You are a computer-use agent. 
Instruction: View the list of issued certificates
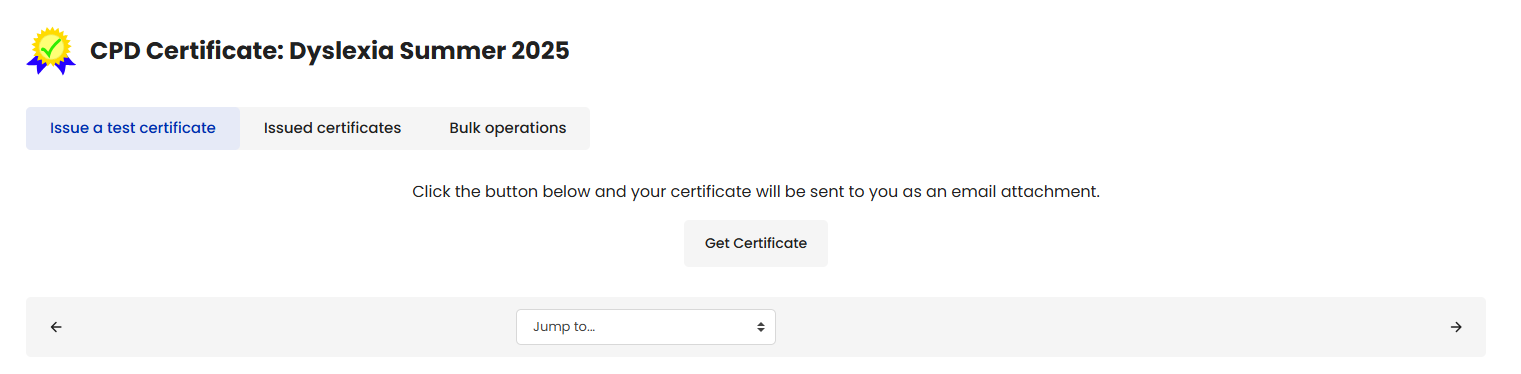pos(332,128)
